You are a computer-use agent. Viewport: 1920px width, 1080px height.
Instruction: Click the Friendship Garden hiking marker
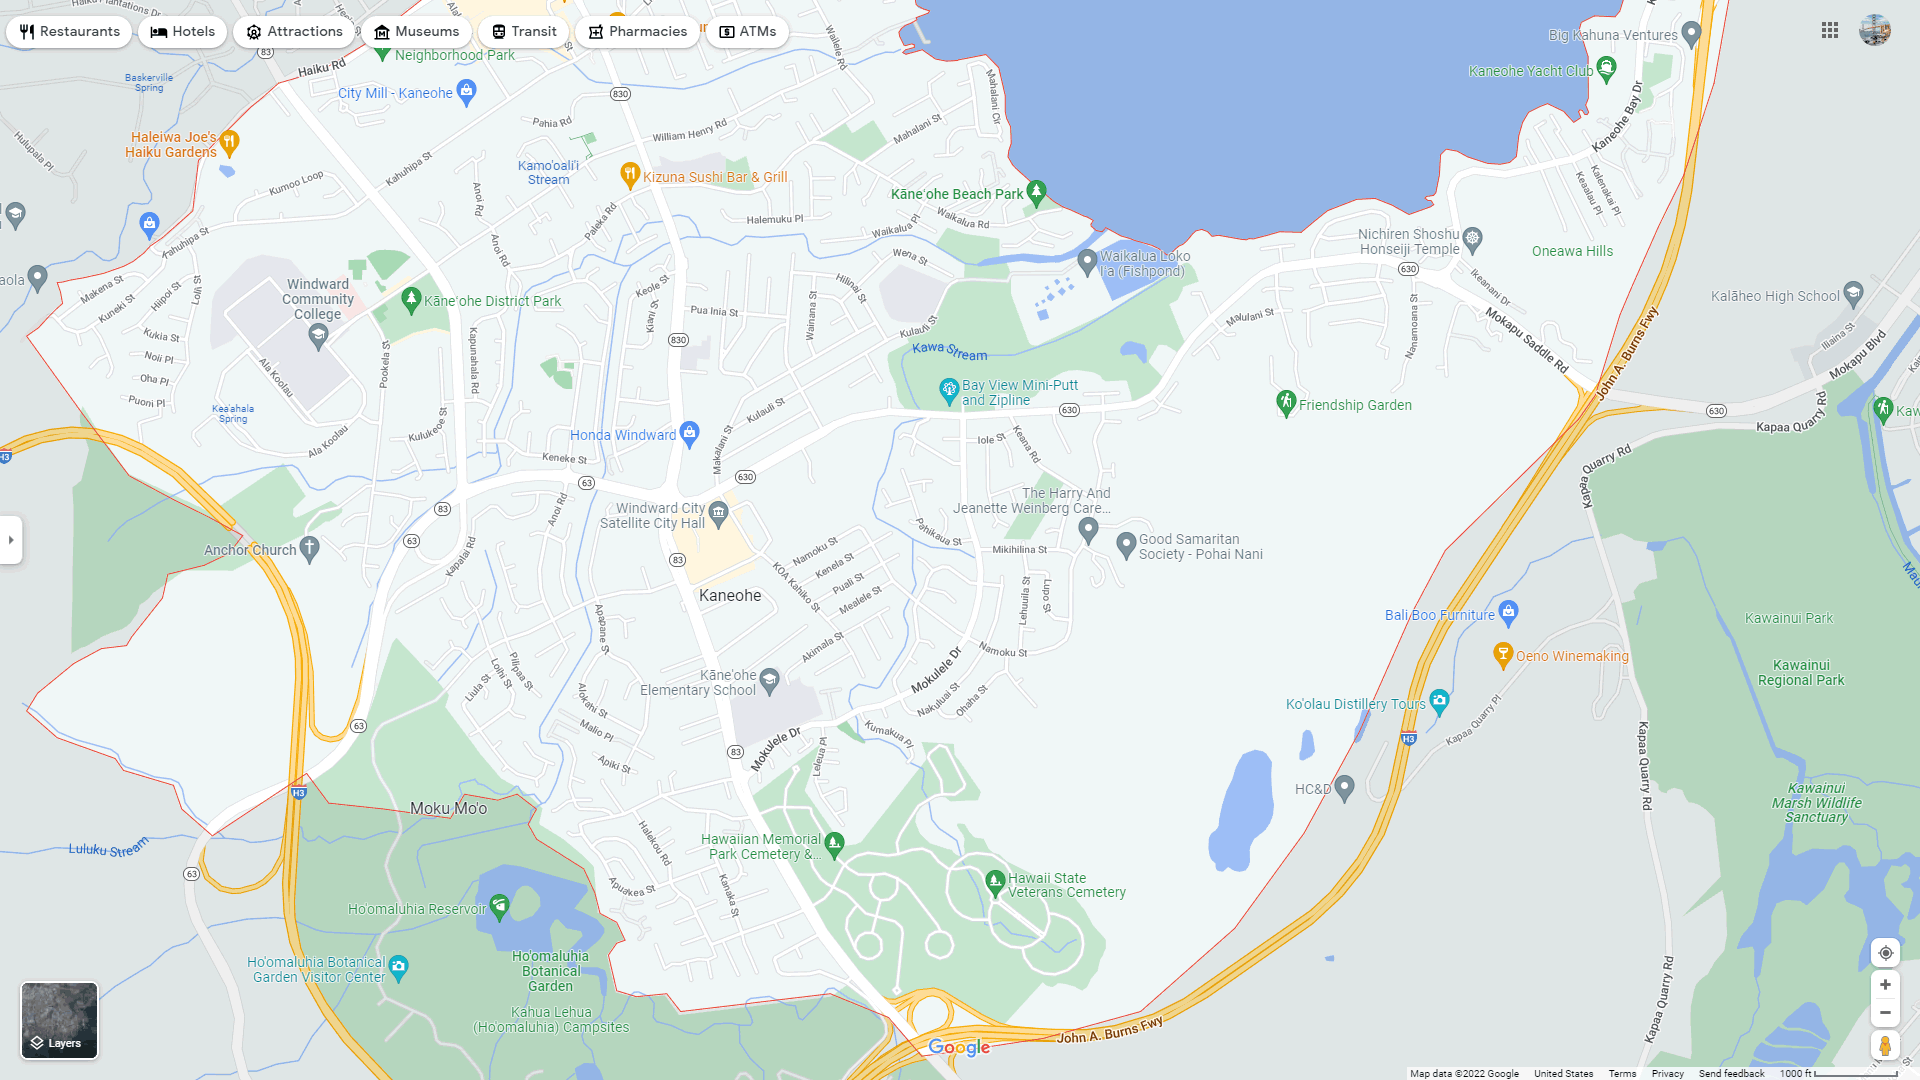[x=1286, y=403]
